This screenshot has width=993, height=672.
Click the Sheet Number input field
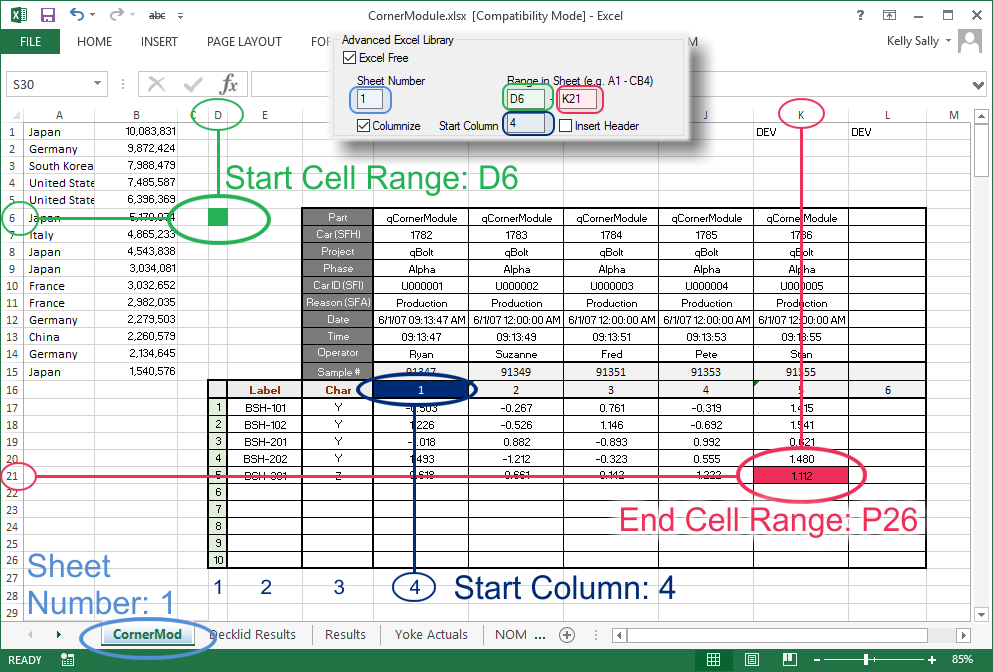370,99
